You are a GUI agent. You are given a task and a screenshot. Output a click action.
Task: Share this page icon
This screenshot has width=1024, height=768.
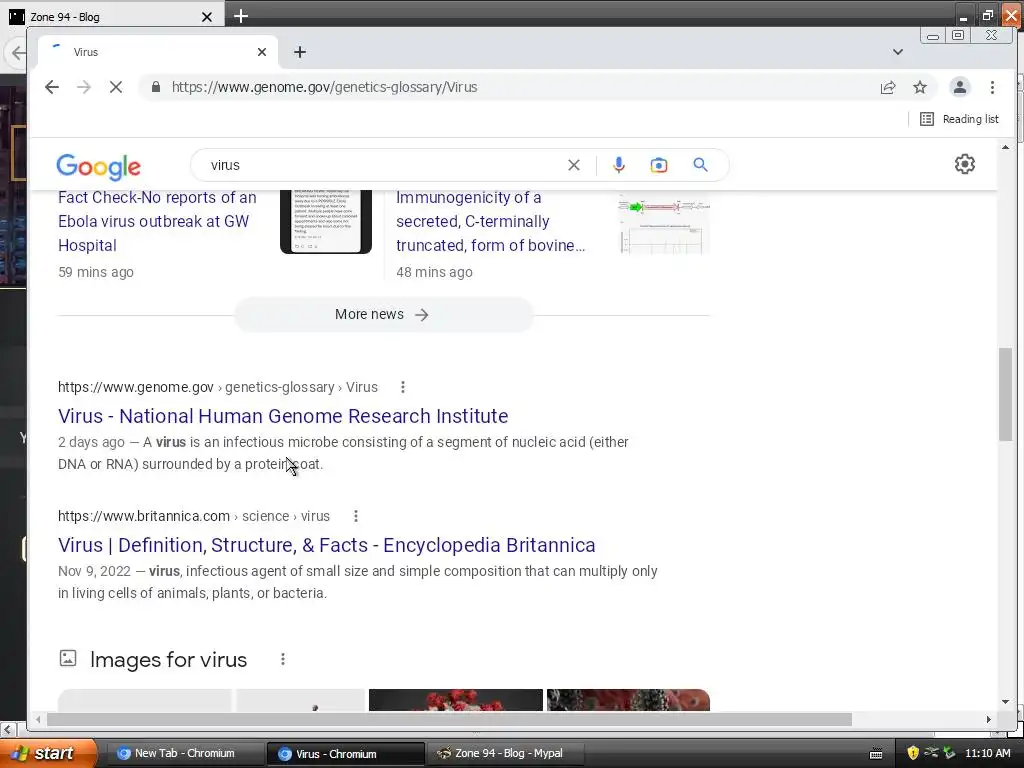(888, 88)
